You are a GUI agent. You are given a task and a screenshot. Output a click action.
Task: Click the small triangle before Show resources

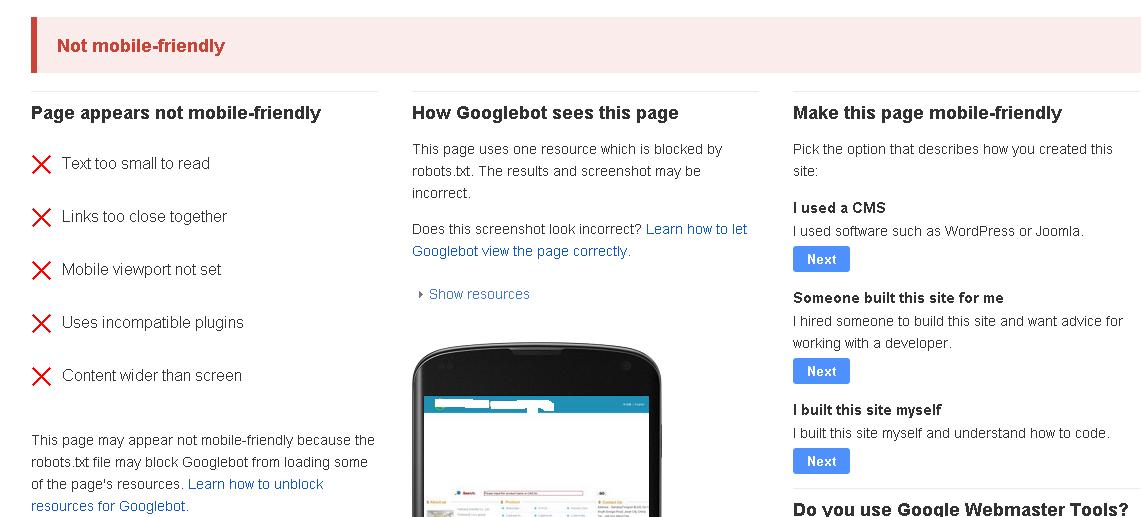pos(421,295)
